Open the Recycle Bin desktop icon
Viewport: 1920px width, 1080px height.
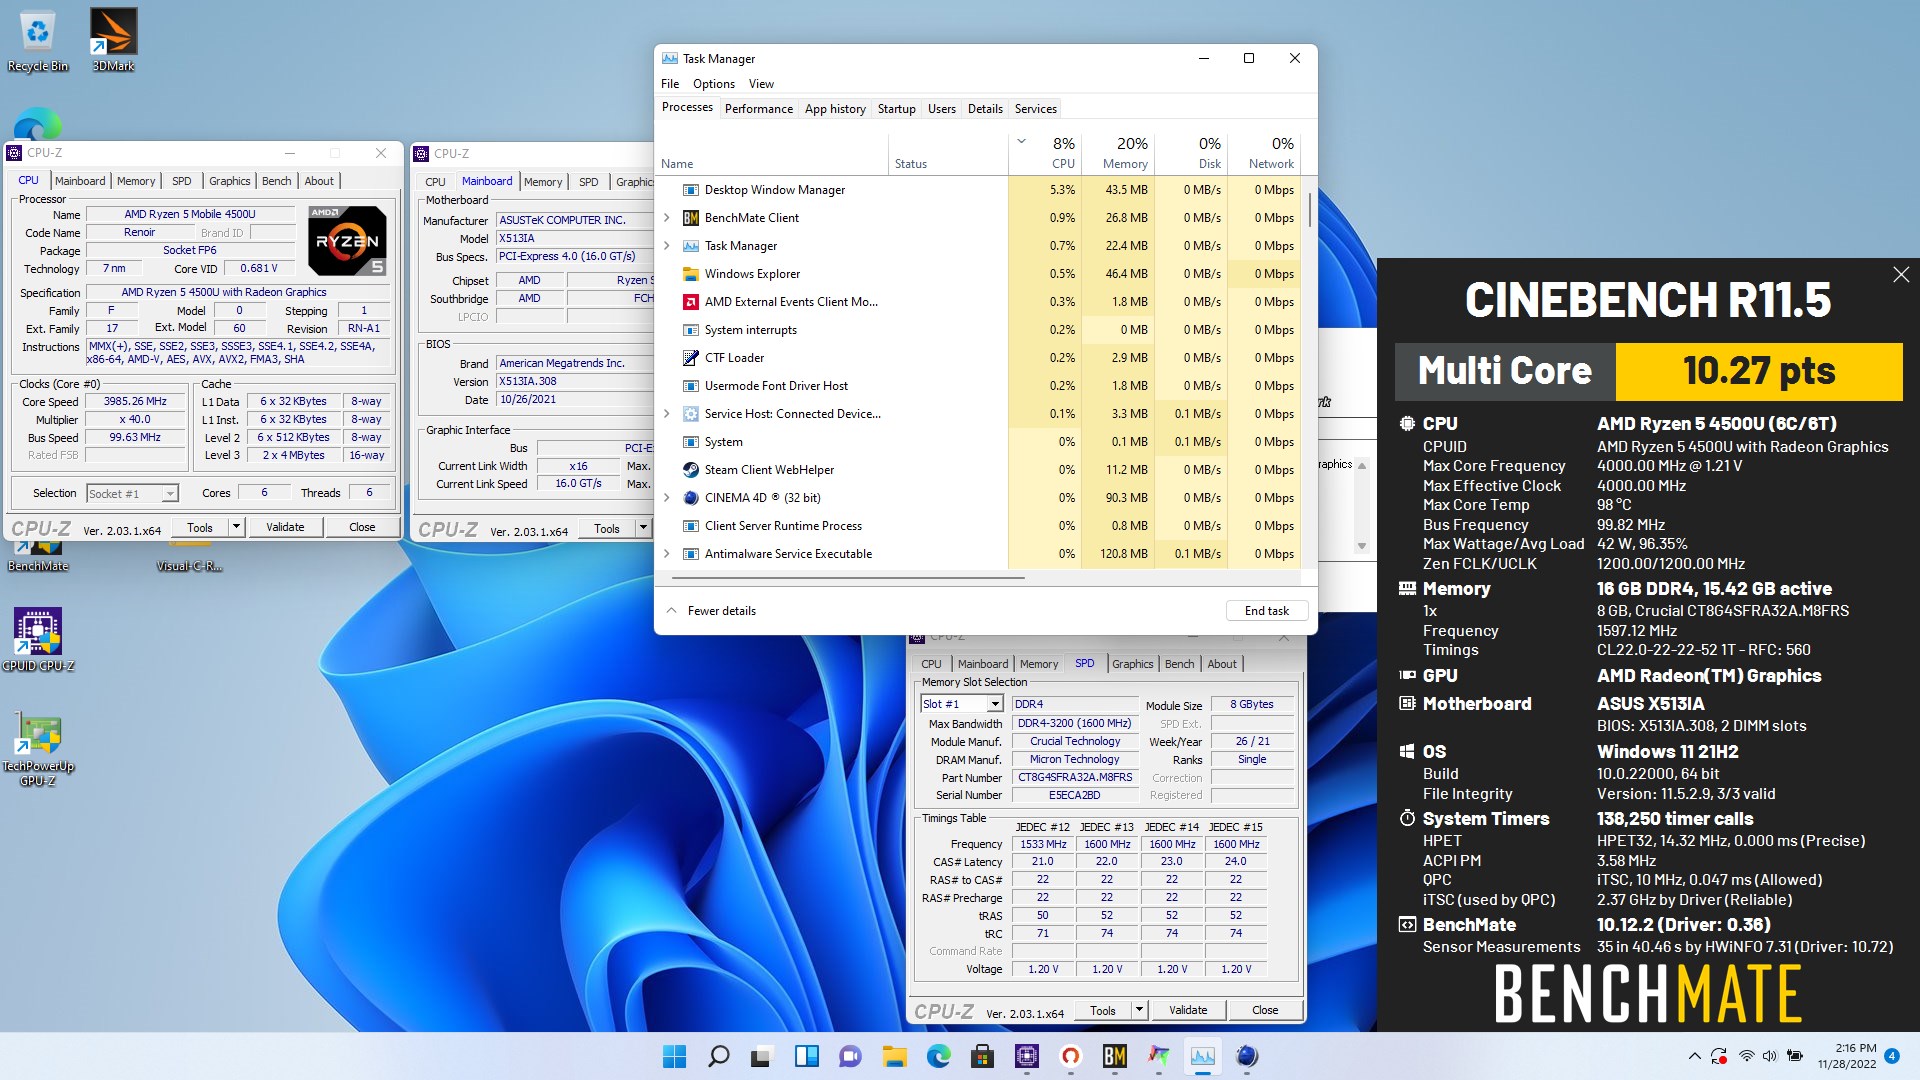click(x=38, y=40)
